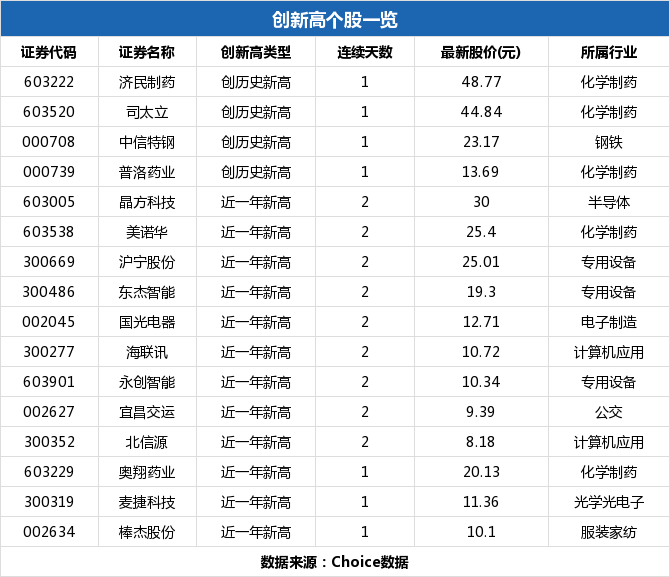Viewport: 670px width, 577px height.
Task: Open stock code 000739
Action: (48, 172)
